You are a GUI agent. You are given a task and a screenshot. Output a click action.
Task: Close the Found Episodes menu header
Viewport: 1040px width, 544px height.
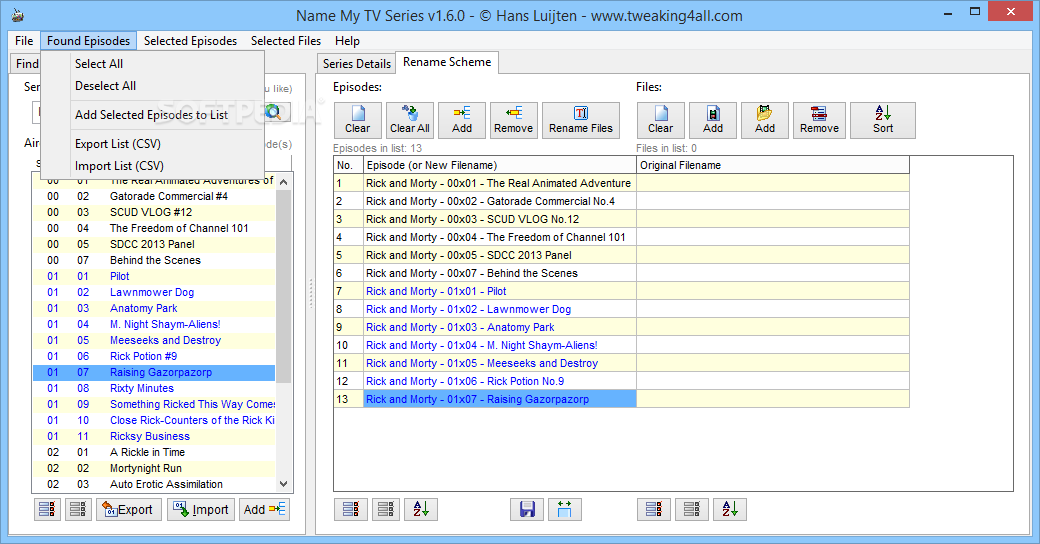[x=88, y=41]
